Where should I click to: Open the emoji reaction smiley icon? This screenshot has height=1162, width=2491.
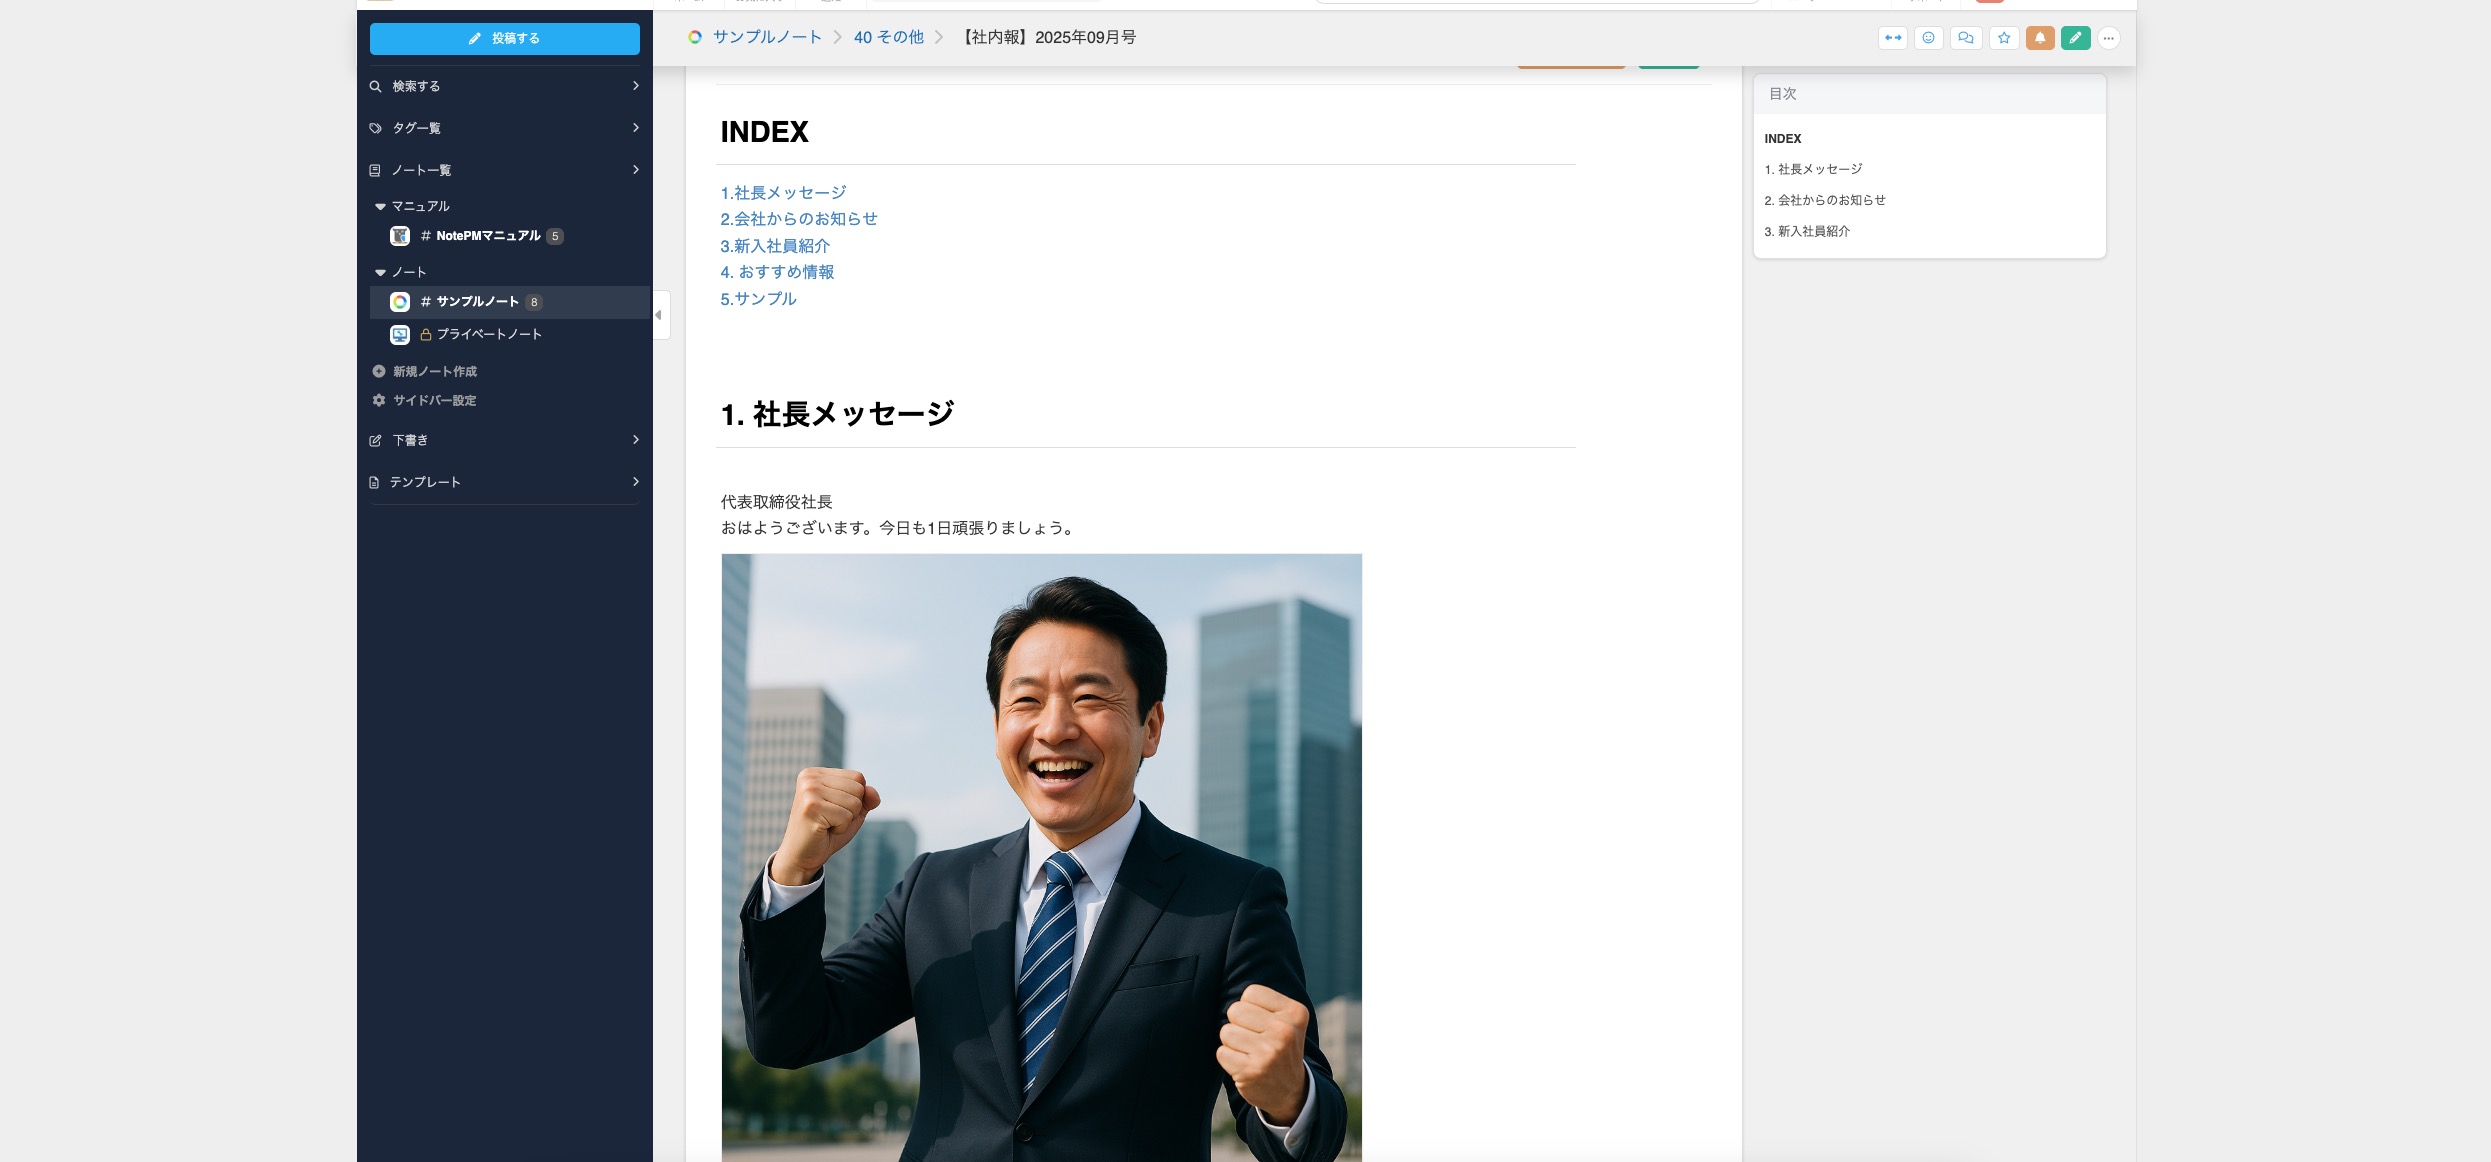tap(1928, 38)
